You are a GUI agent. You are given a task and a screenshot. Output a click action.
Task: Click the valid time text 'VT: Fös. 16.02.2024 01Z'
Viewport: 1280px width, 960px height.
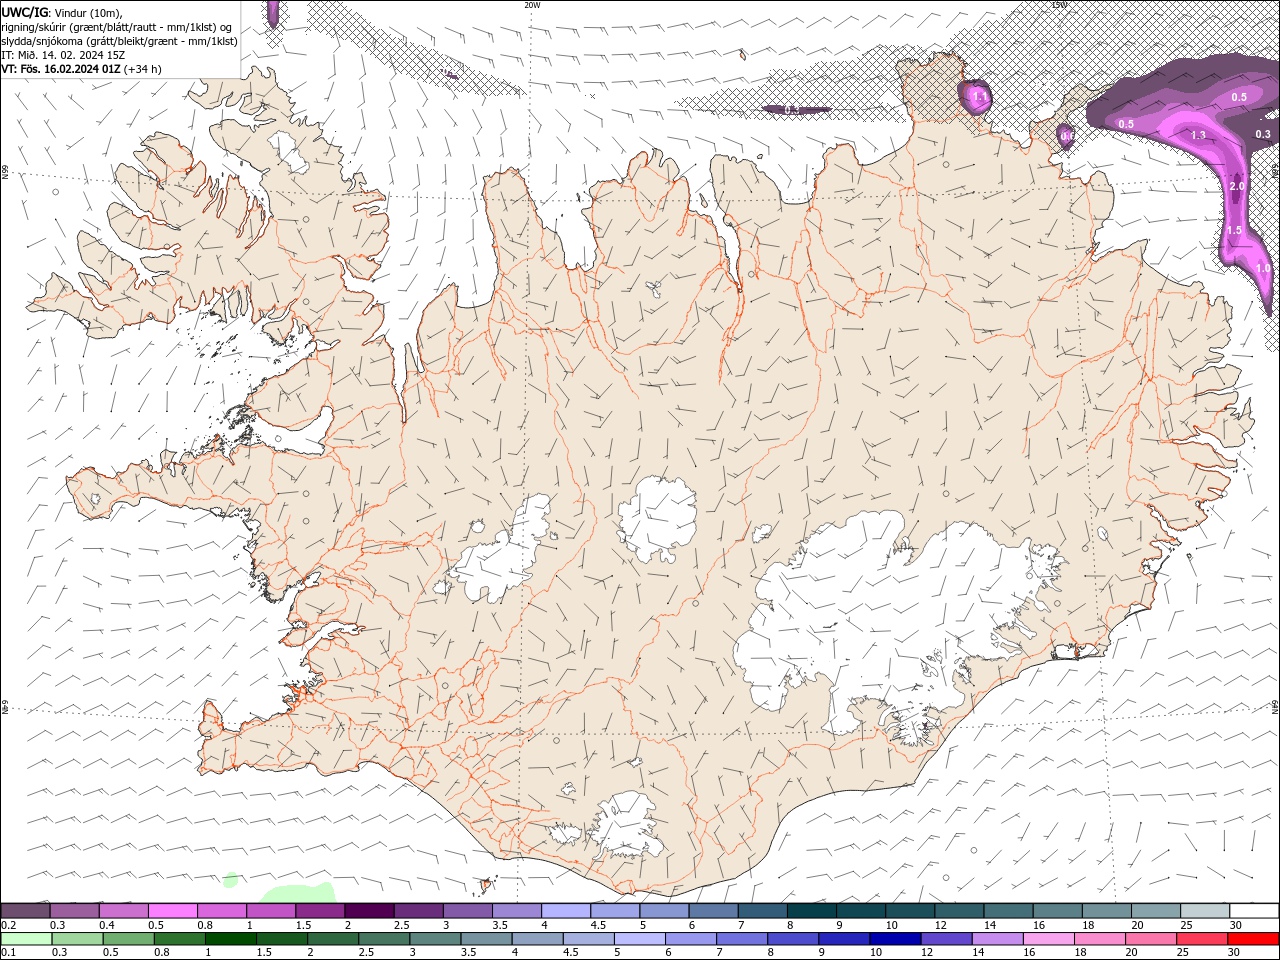[62, 69]
